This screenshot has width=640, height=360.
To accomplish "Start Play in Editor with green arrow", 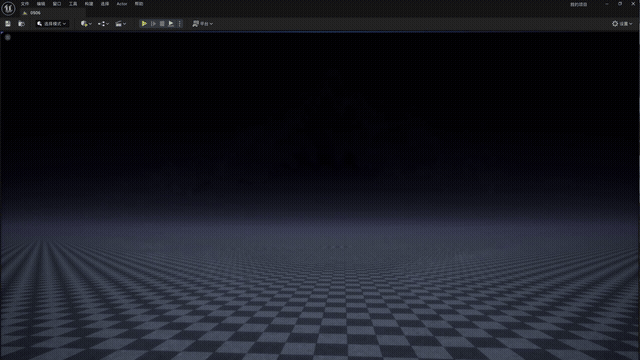I will [x=144, y=24].
